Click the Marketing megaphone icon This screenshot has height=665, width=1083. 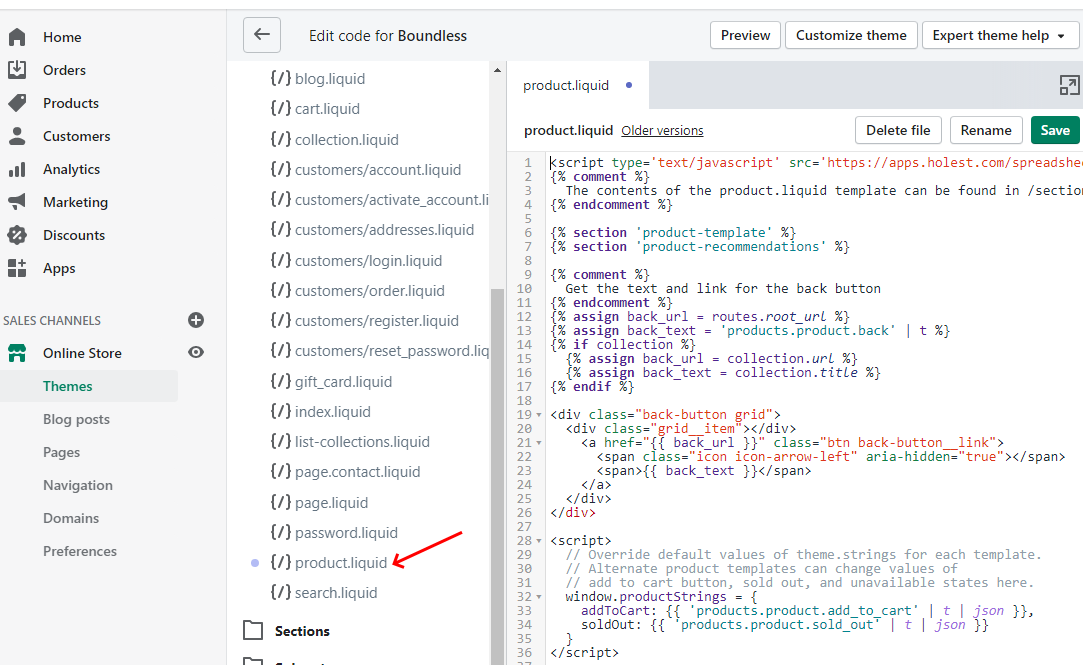click(17, 202)
